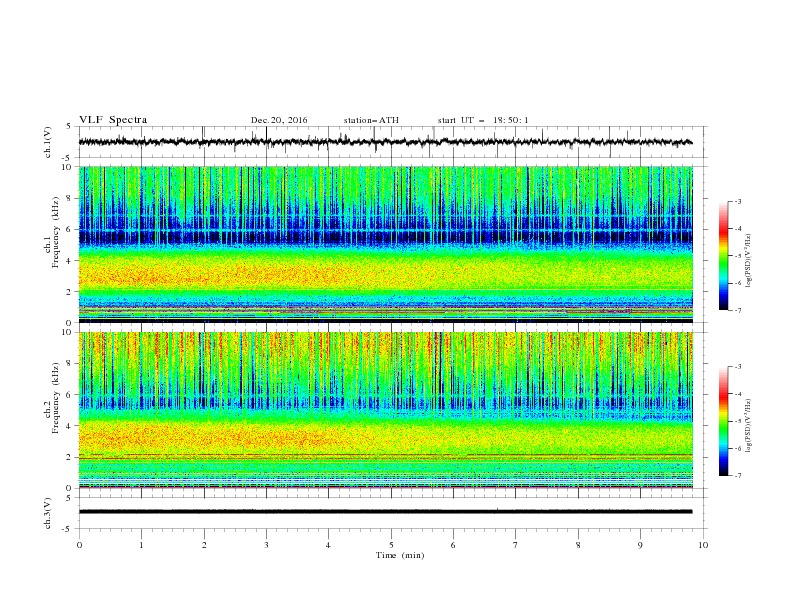Screen dimensions: 792x612
Task: Click the ch.2 "Frequency (kHz)" axis label
Action: click(55, 398)
